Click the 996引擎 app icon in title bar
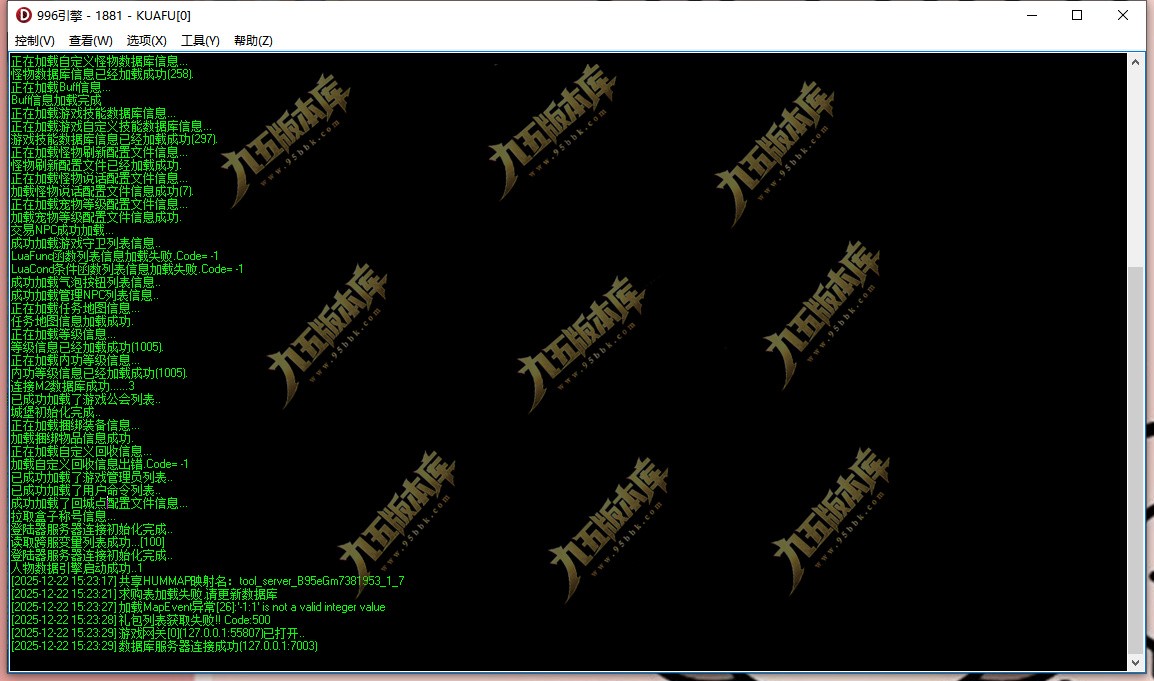The width and height of the screenshot is (1154, 681). coord(24,15)
